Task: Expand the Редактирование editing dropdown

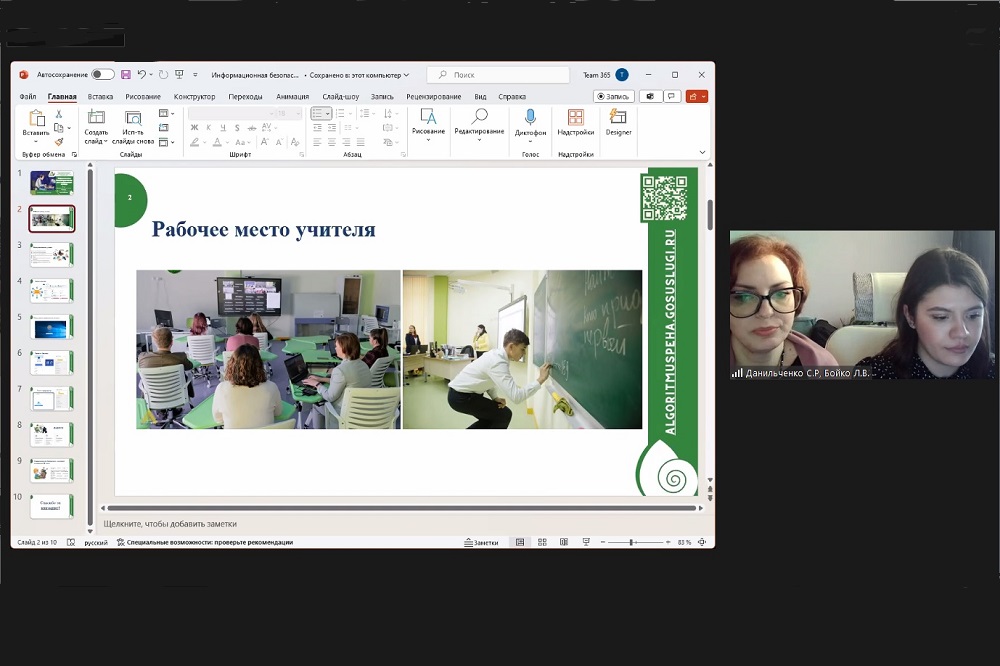Action: [x=479, y=139]
